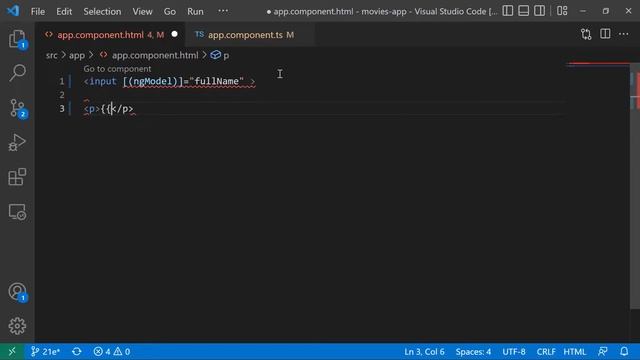This screenshot has height=360, width=640.
Task: Click the input tag keyword on line 1
Action: click(102, 81)
